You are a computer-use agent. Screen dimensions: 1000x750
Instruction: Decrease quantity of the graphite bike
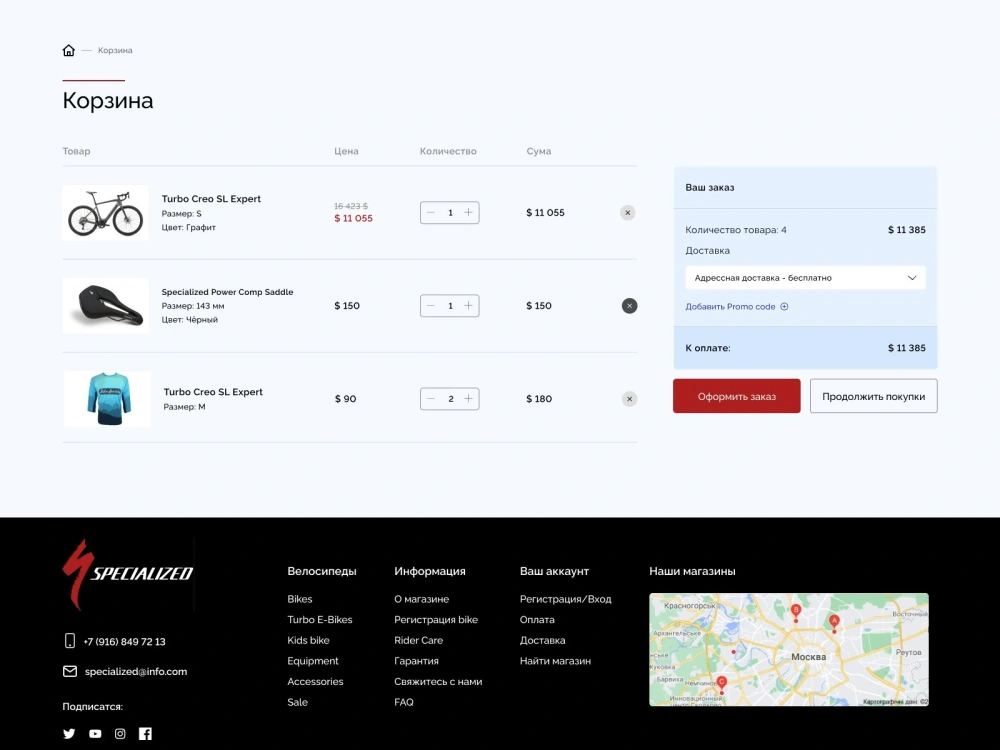[x=431, y=213]
